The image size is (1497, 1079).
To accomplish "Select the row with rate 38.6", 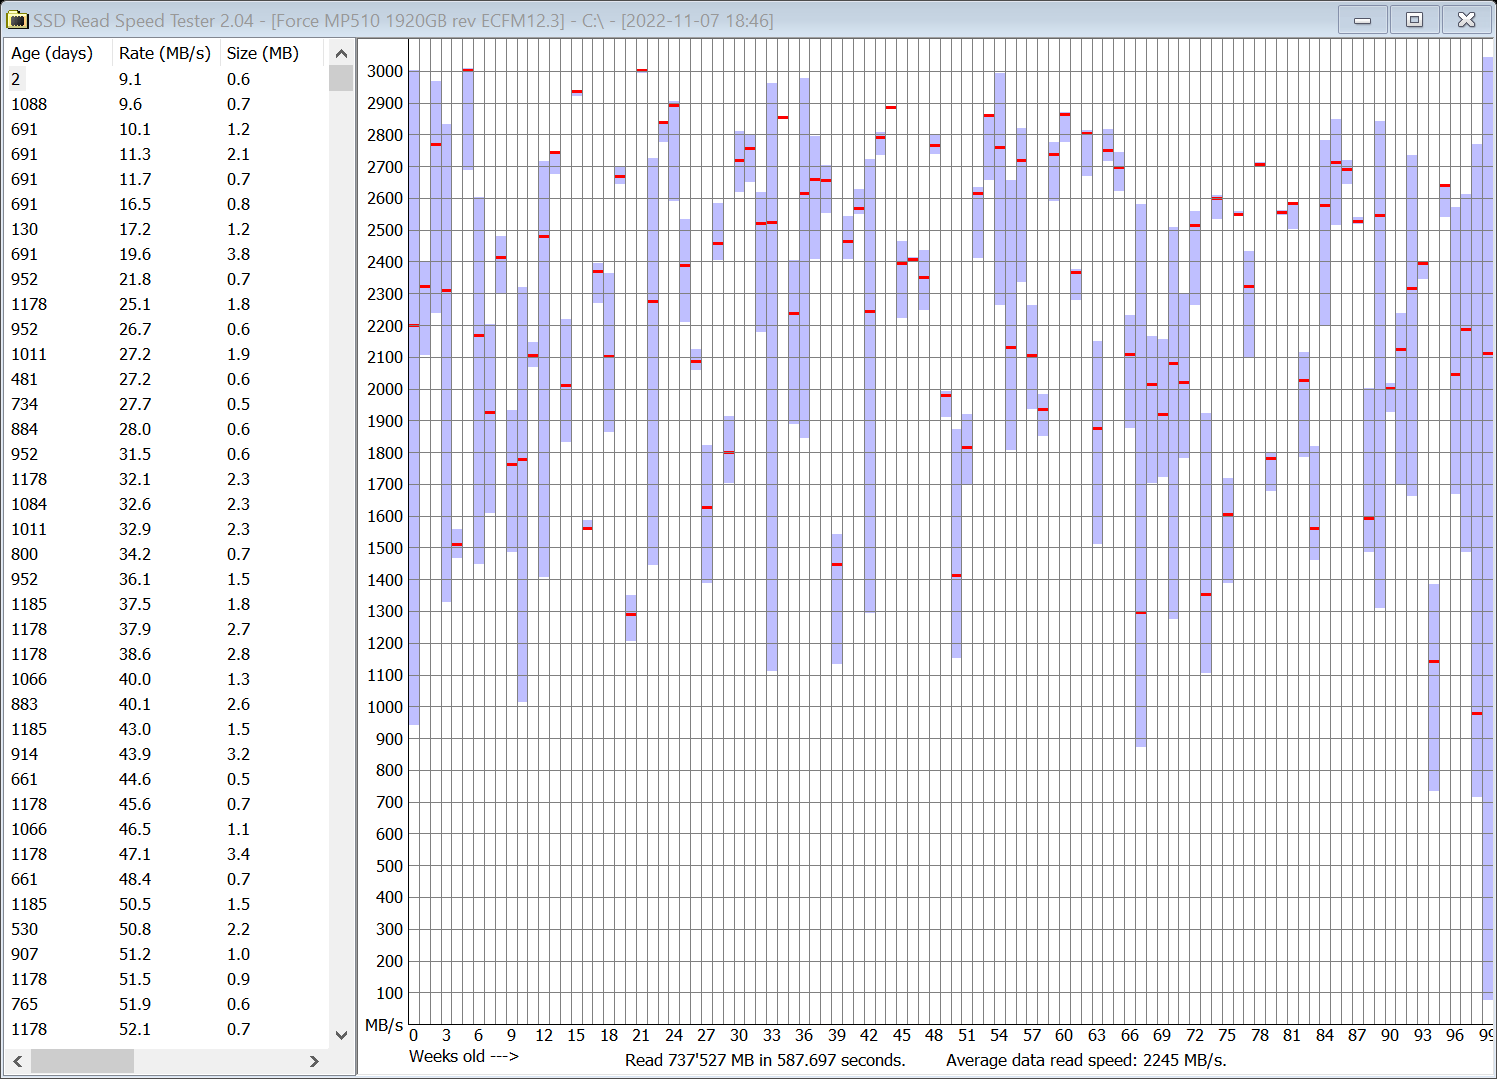I will click(x=167, y=654).
